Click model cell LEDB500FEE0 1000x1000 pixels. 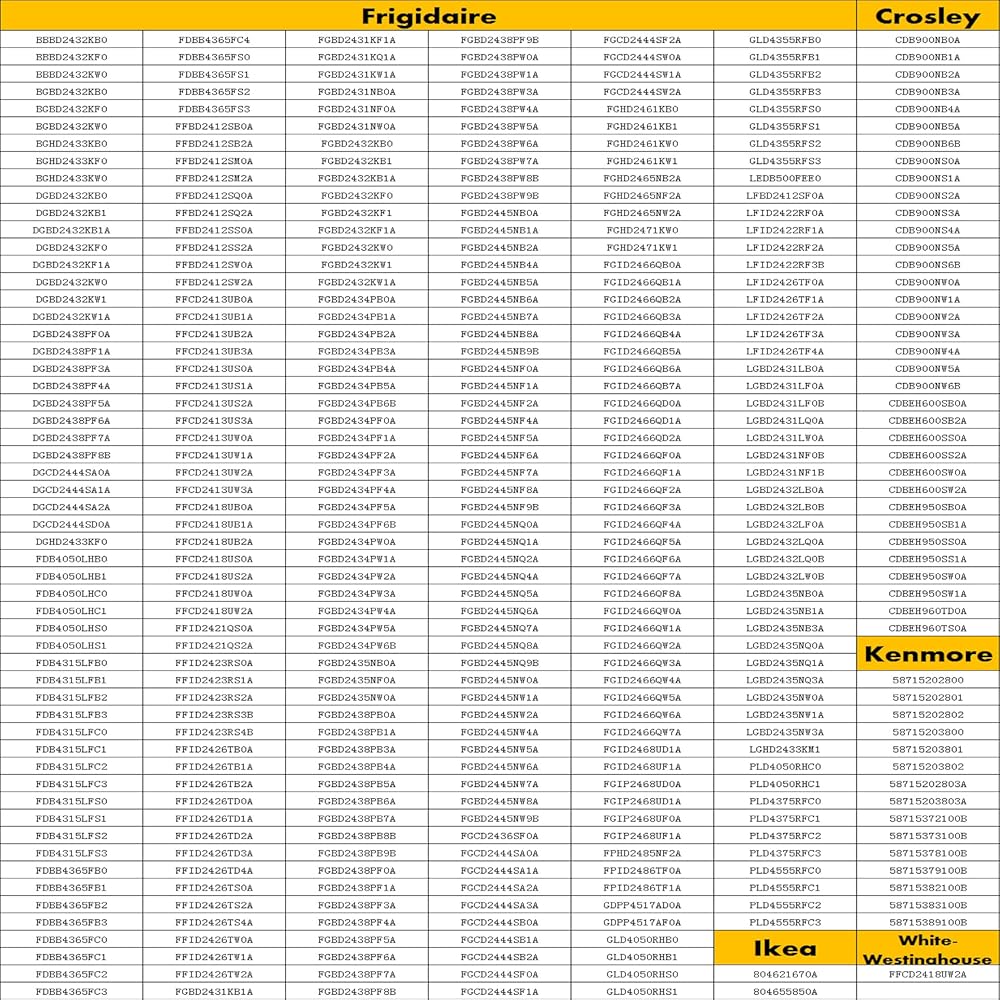point(785,178)
